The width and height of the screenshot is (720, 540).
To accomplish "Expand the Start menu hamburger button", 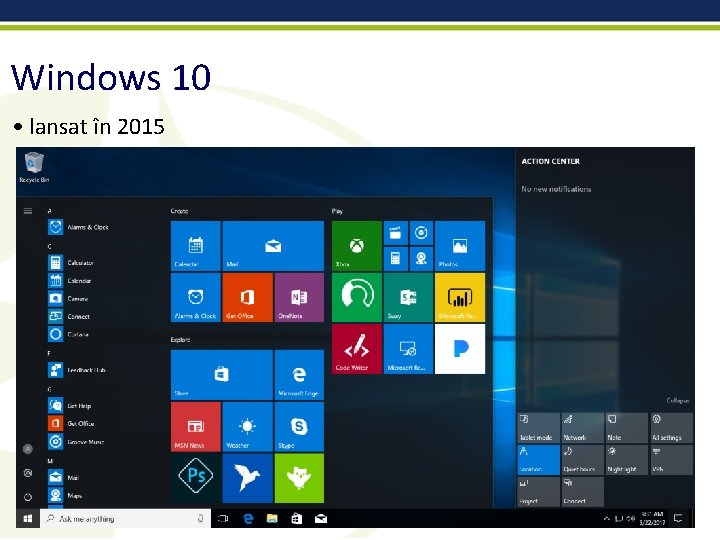I will (x=28, y=211).
